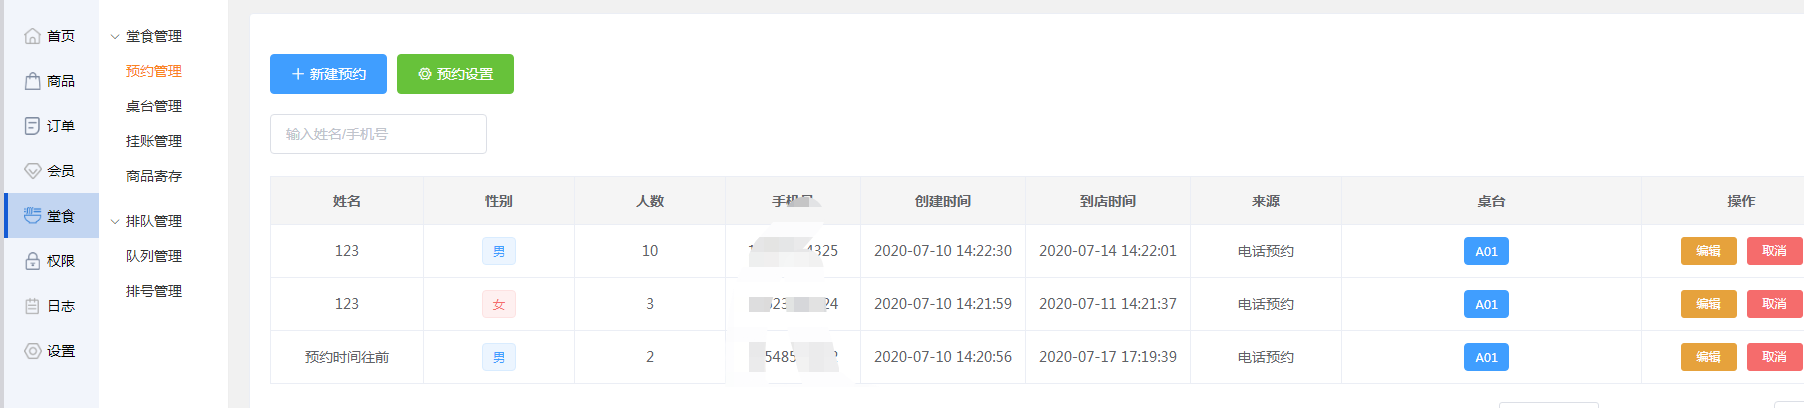1804x408 pixels.
Task: Click the 新建预约 button
Action: coord(328,74)
